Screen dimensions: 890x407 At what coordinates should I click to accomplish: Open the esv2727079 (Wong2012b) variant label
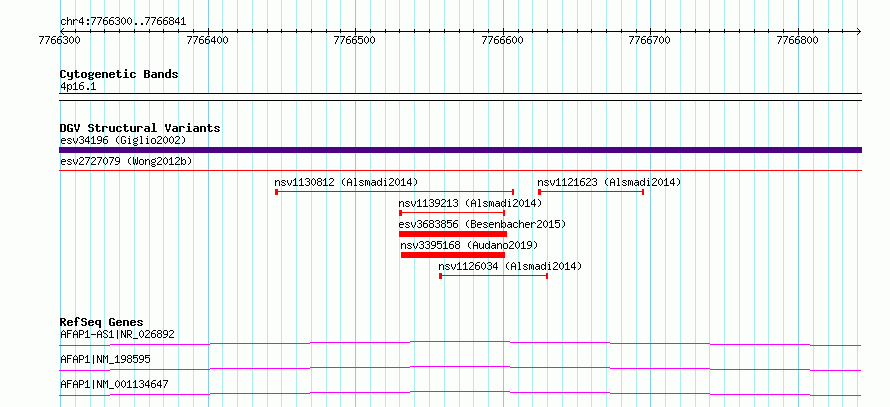[126, 162]
